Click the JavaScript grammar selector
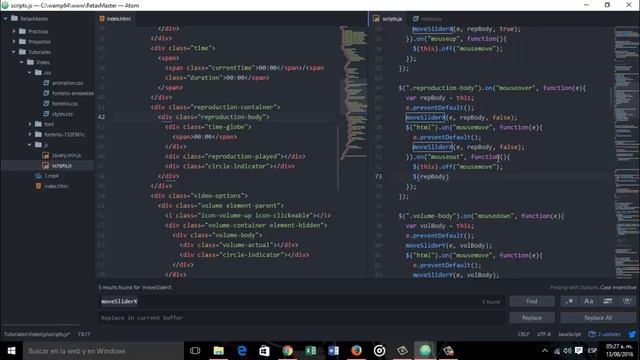640x360 pixels. click(569, 334)
